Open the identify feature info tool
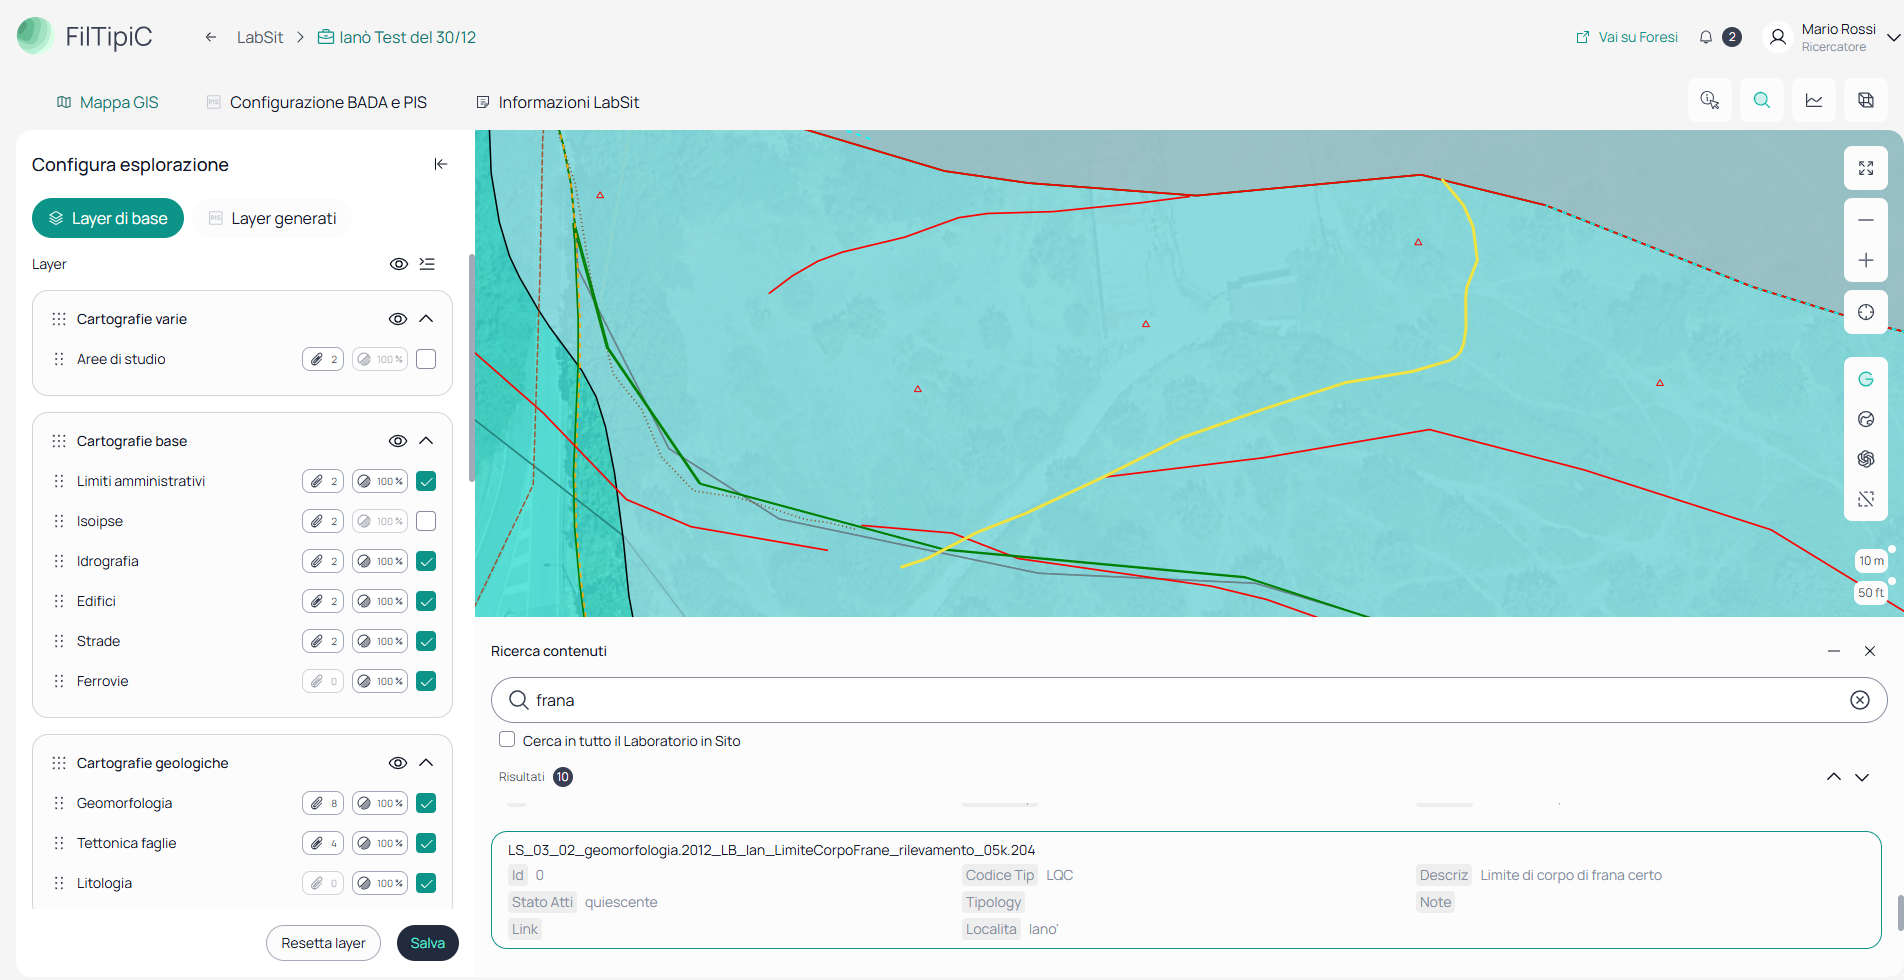 (x=1710, y=100)
